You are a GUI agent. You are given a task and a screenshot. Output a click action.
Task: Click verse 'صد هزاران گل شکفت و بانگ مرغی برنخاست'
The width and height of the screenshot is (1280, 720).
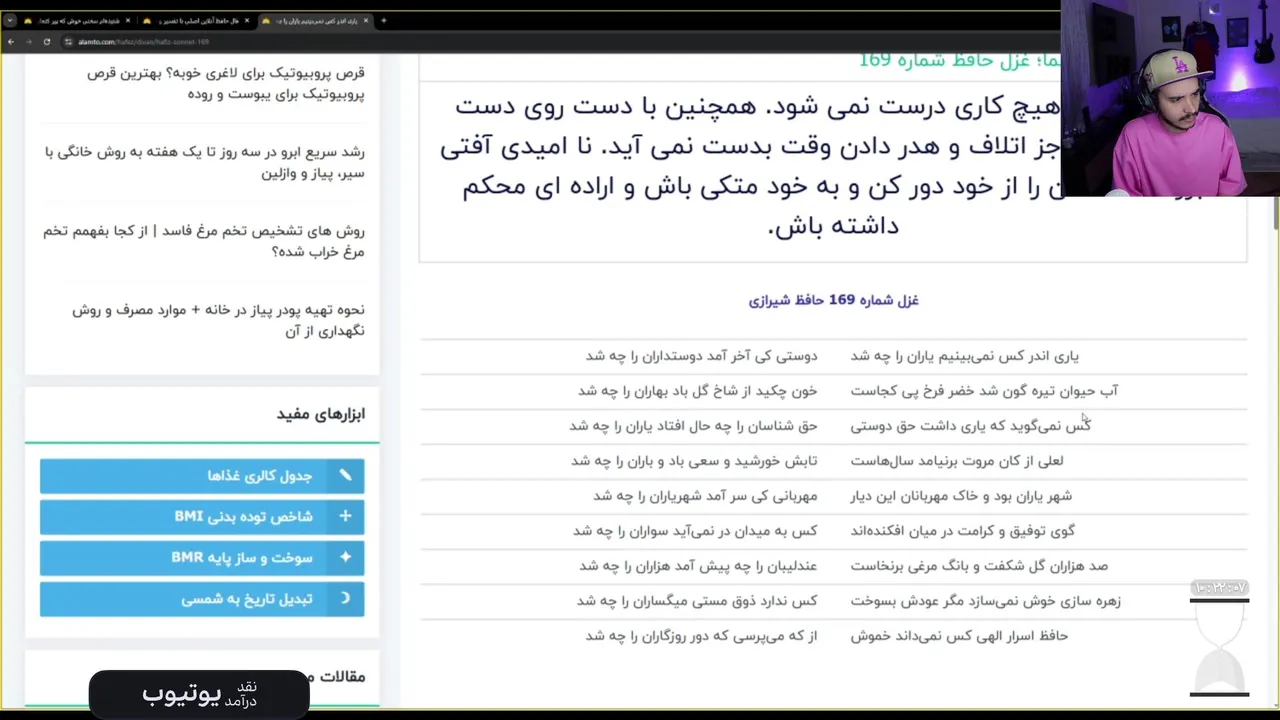pos(979,566)
